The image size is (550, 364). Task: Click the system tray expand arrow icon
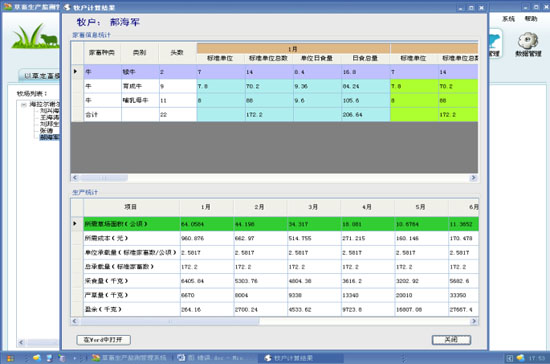(x=510, y=358)
